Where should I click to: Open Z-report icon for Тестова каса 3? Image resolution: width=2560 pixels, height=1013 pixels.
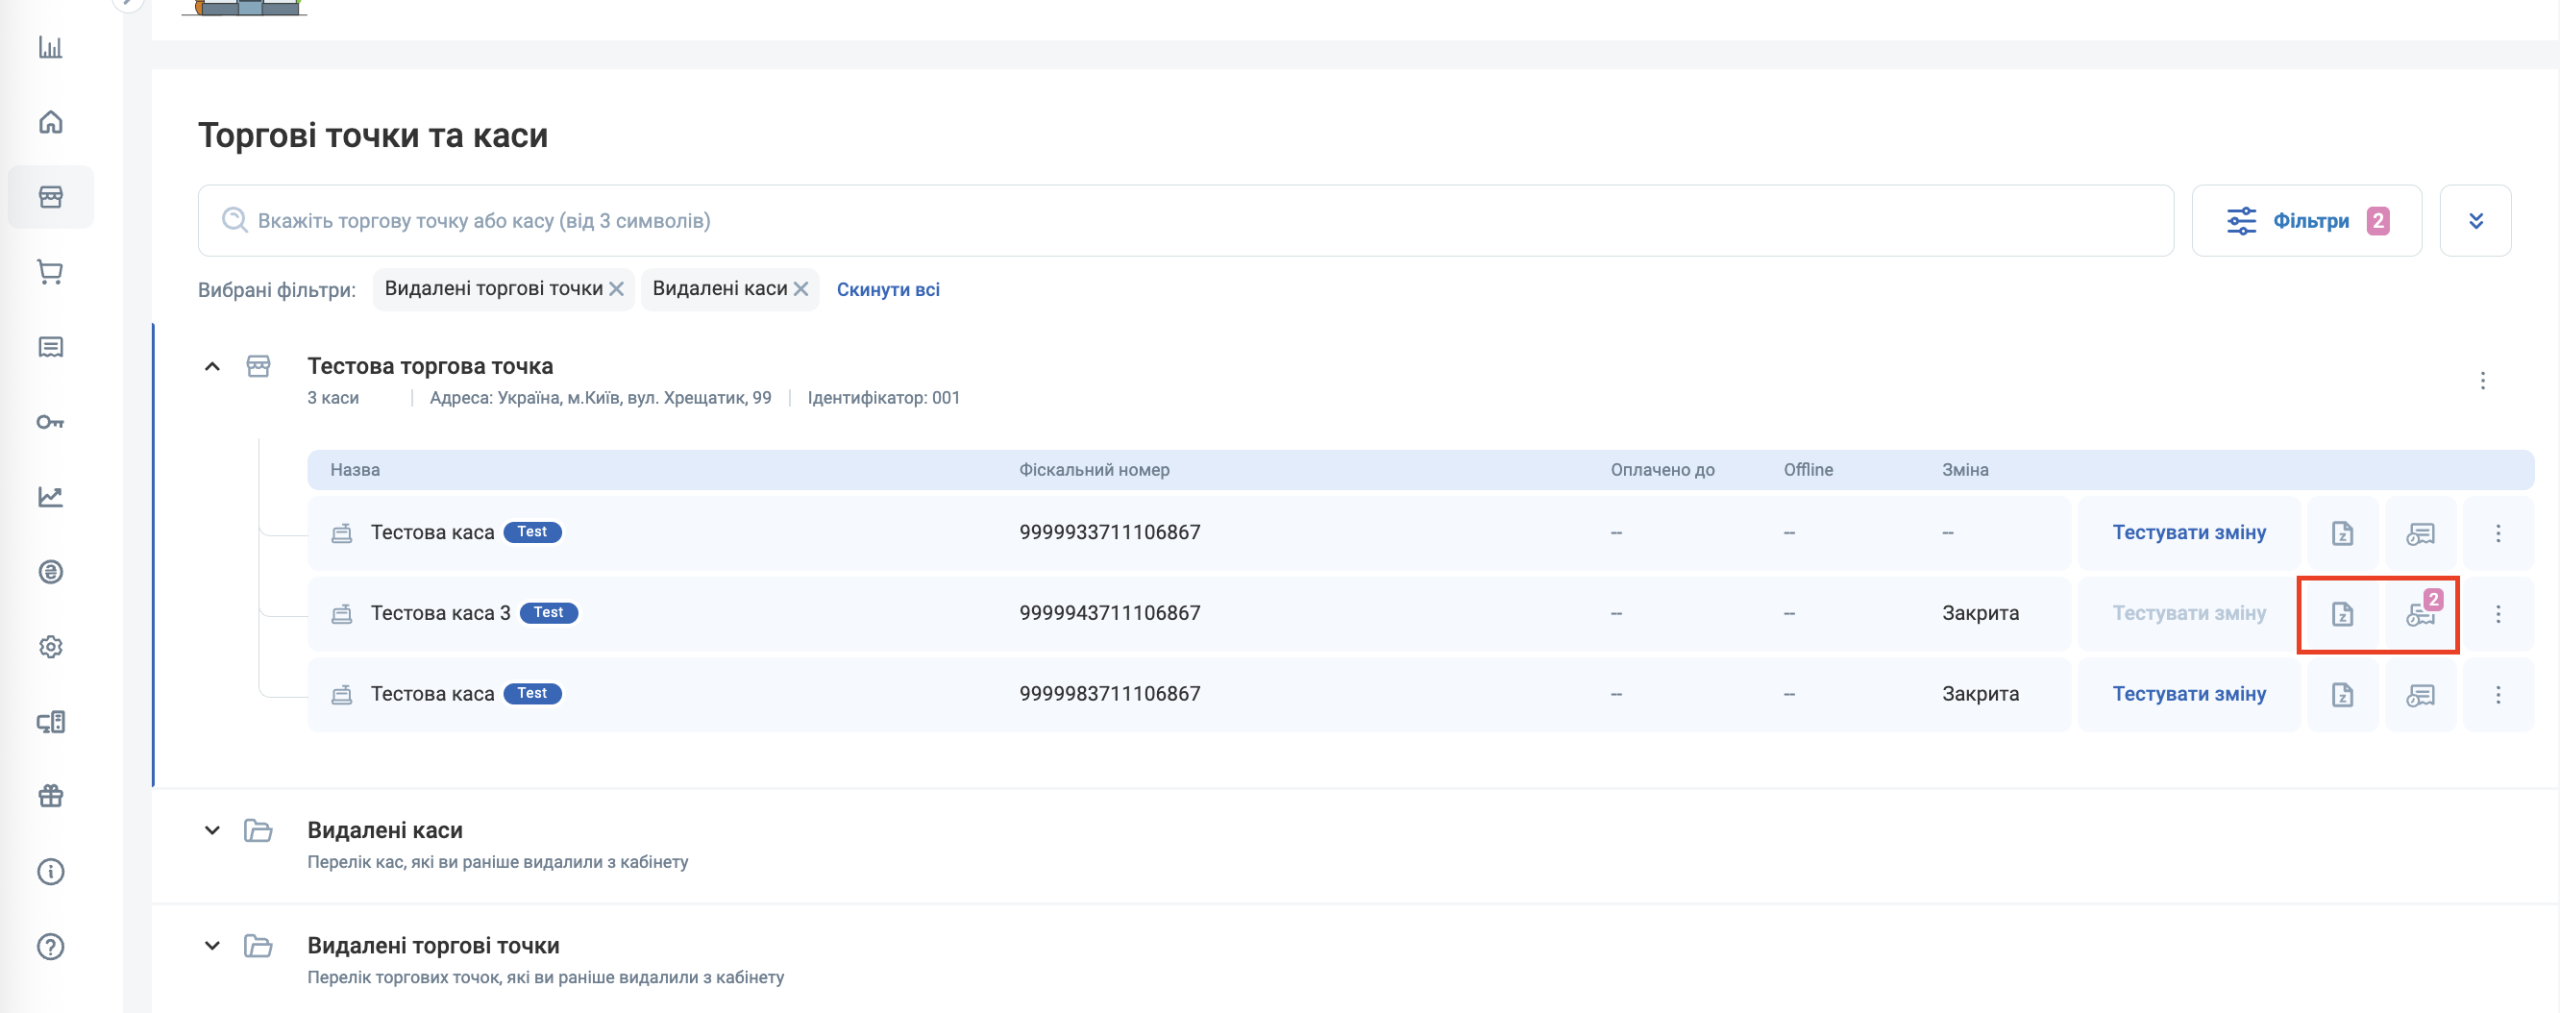(x=2342, y=614)
